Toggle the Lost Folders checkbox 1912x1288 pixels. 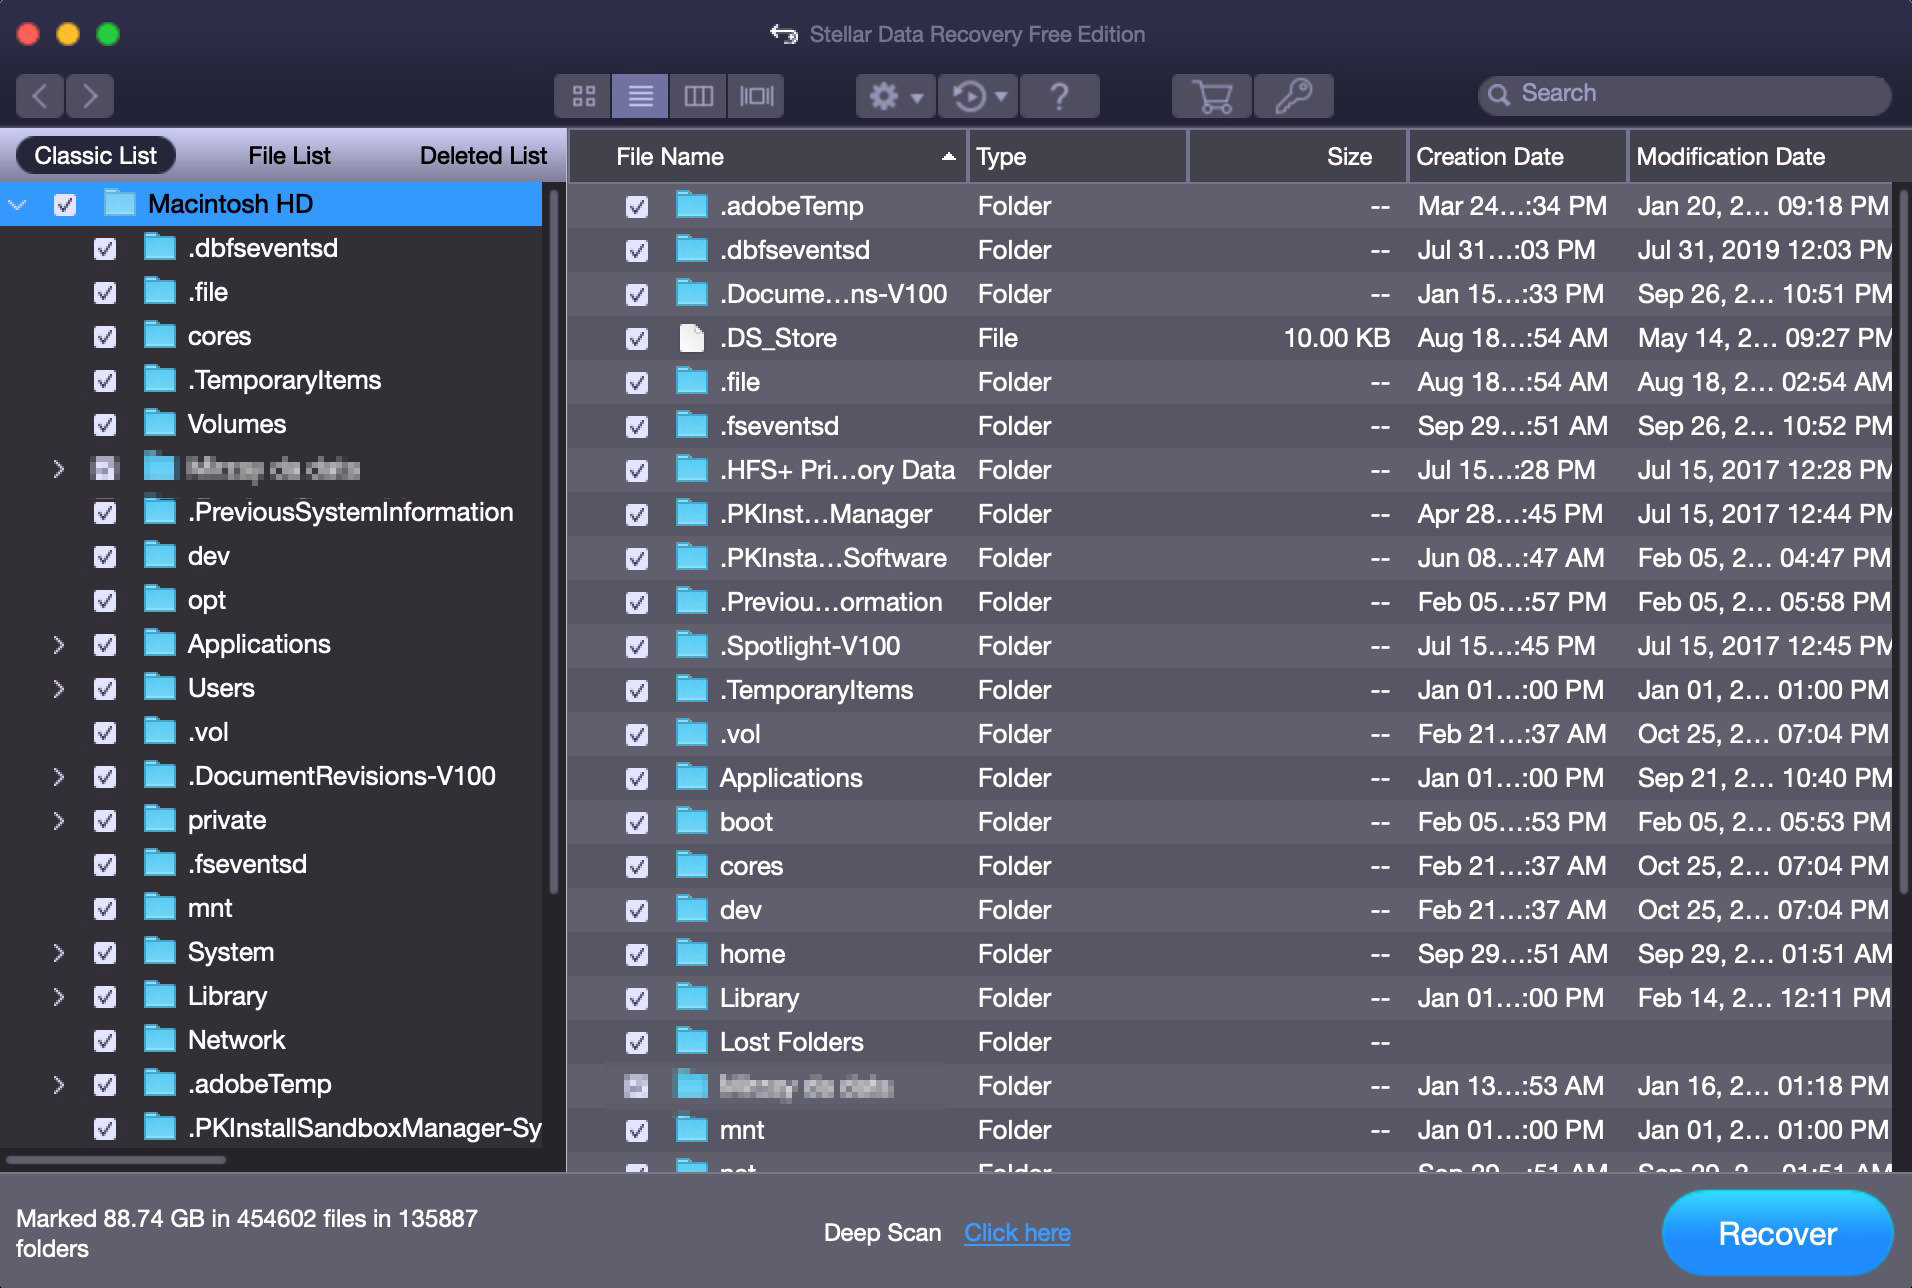click(x=636, y=1043)
